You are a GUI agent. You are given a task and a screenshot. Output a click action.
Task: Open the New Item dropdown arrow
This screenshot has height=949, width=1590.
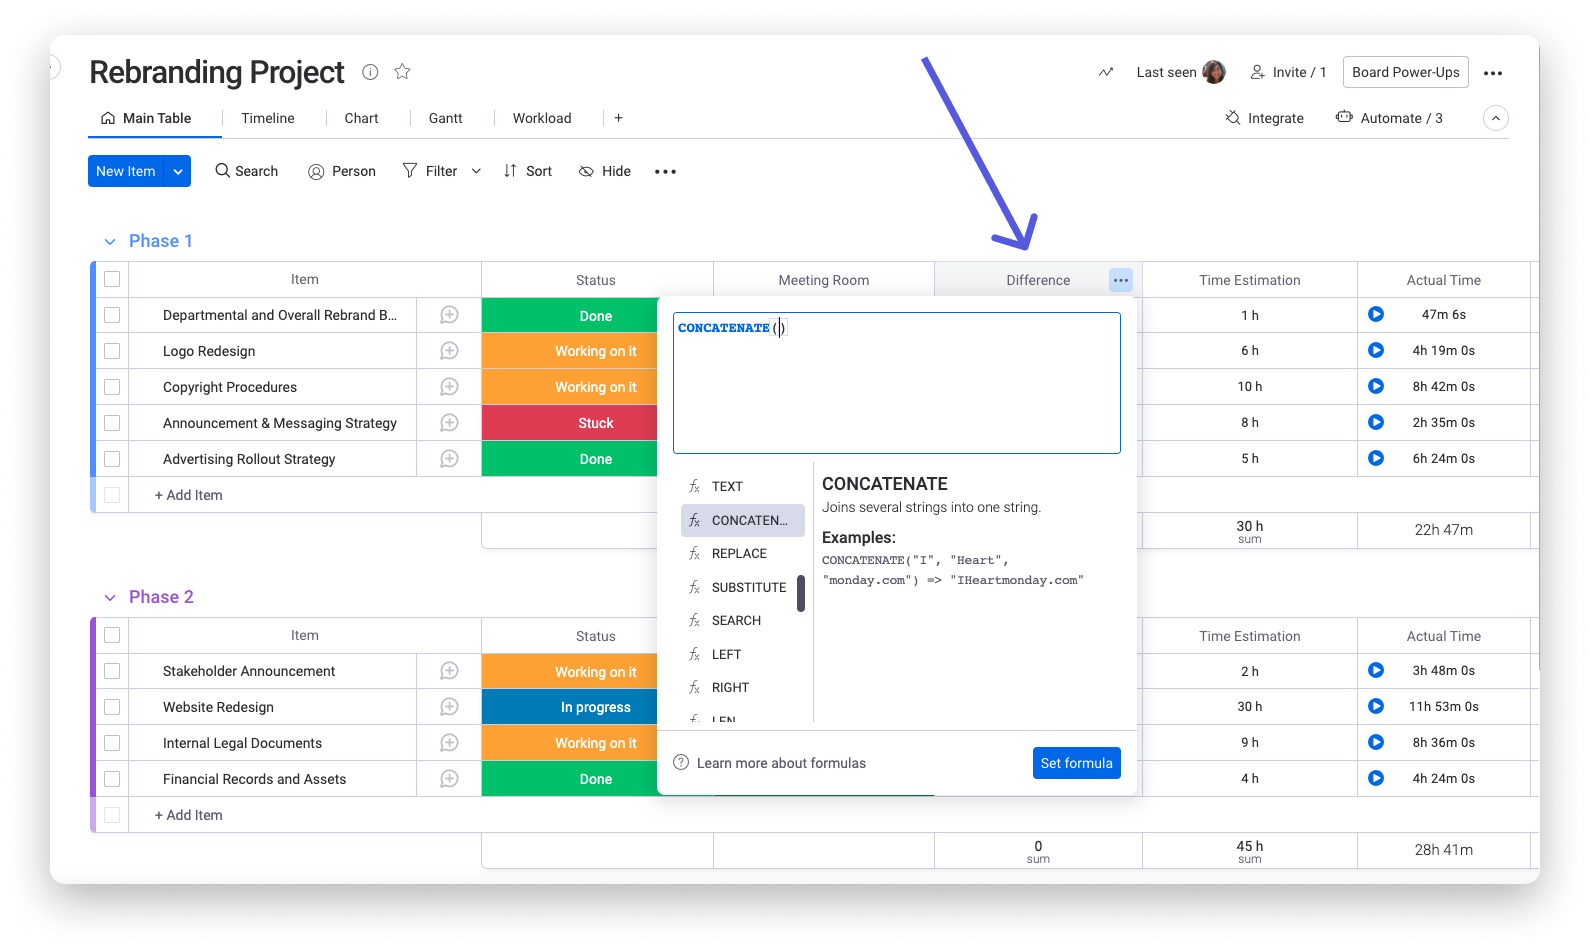tap(178, 171)
